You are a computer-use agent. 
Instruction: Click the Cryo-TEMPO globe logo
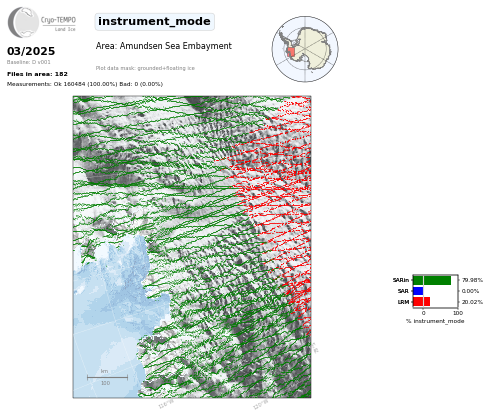23,22
